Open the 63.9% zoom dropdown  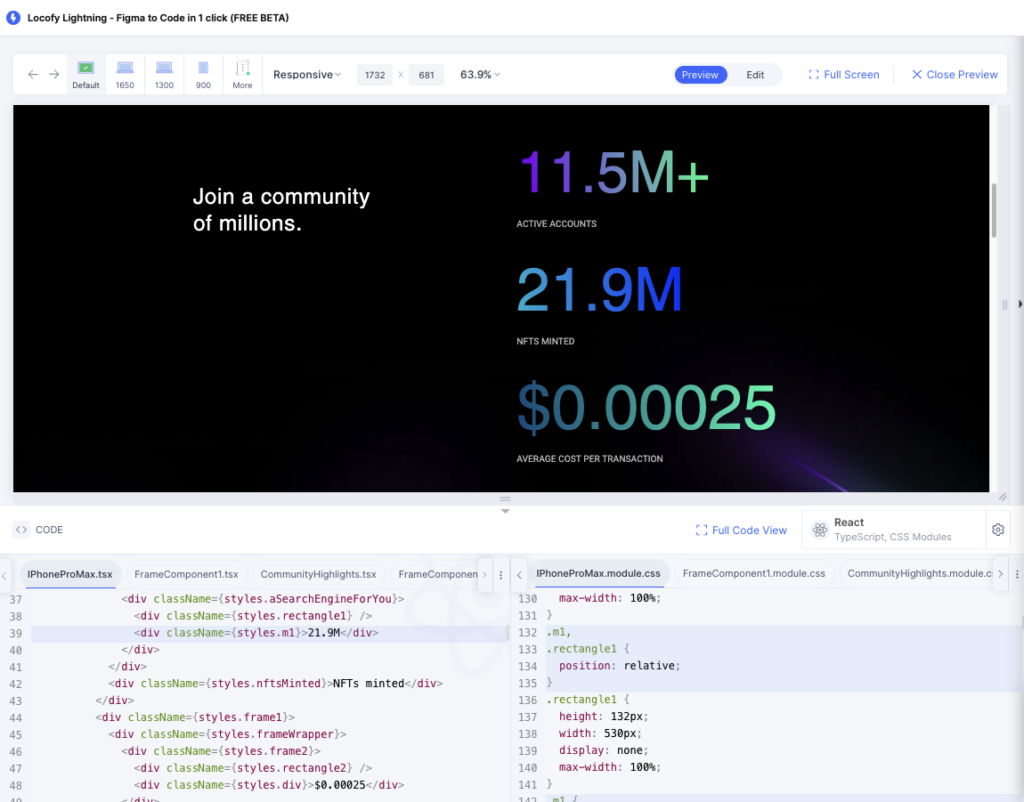478,74
